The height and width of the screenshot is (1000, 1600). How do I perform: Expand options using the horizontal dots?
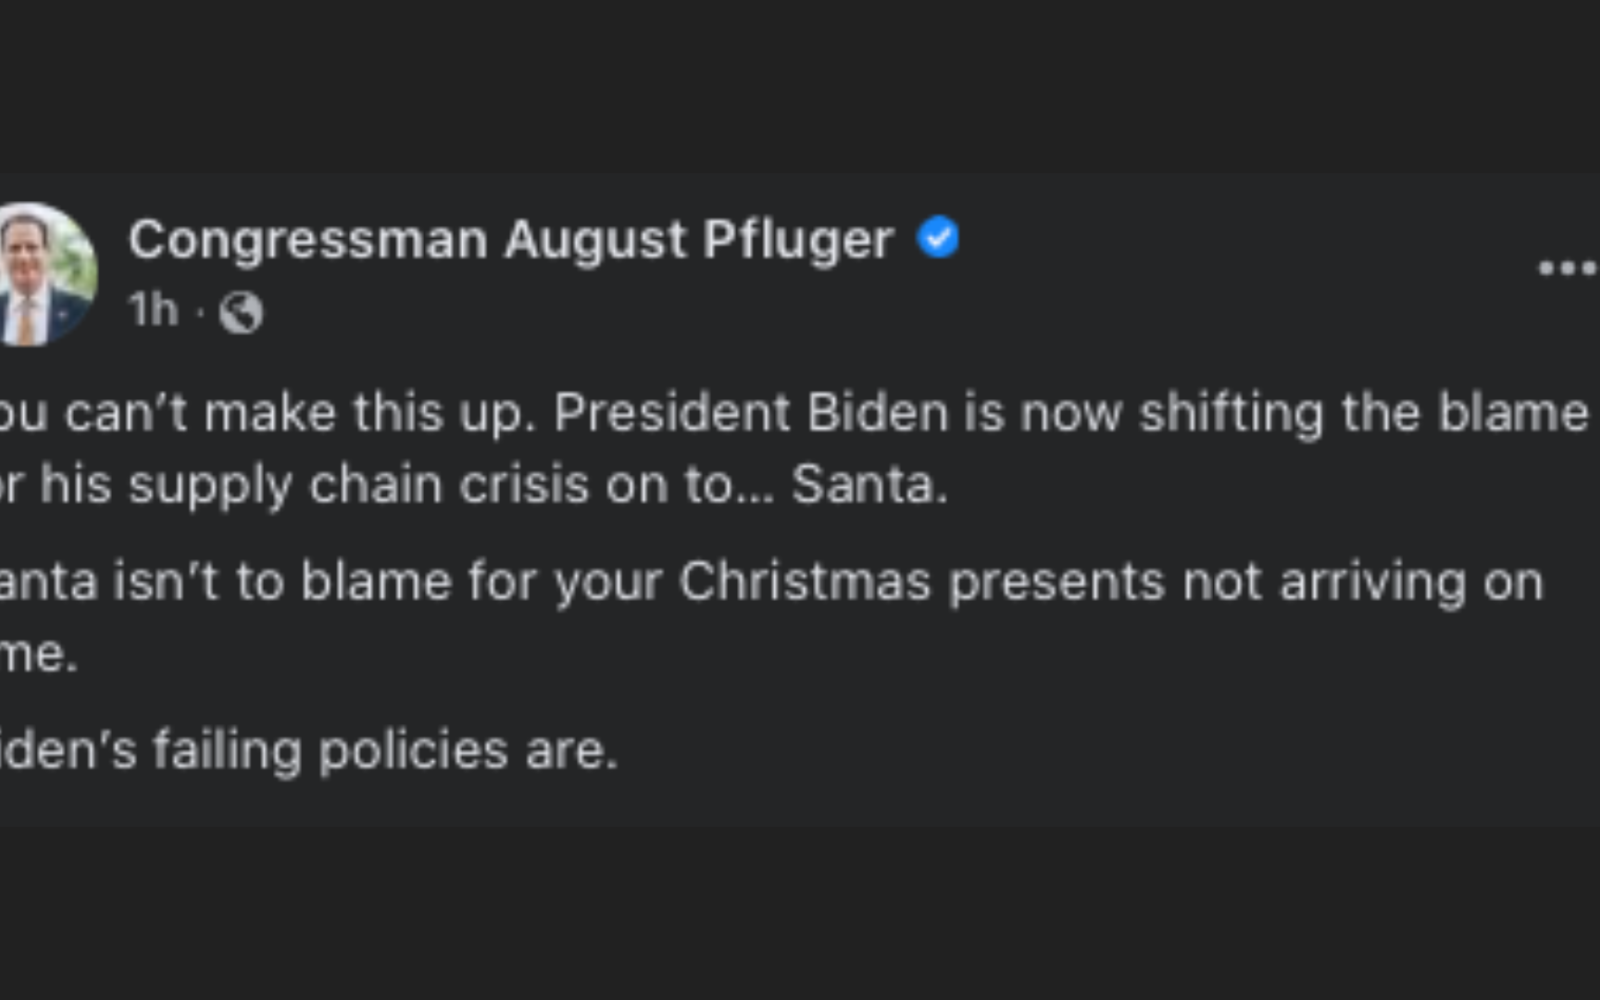click(1567, 266)
